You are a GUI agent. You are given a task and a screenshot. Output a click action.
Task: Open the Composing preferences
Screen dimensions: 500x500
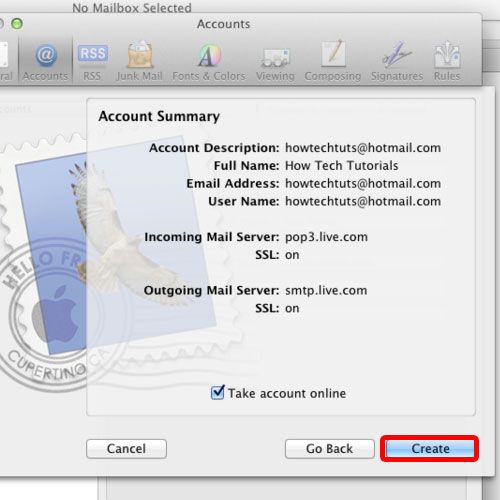point(333,61)
